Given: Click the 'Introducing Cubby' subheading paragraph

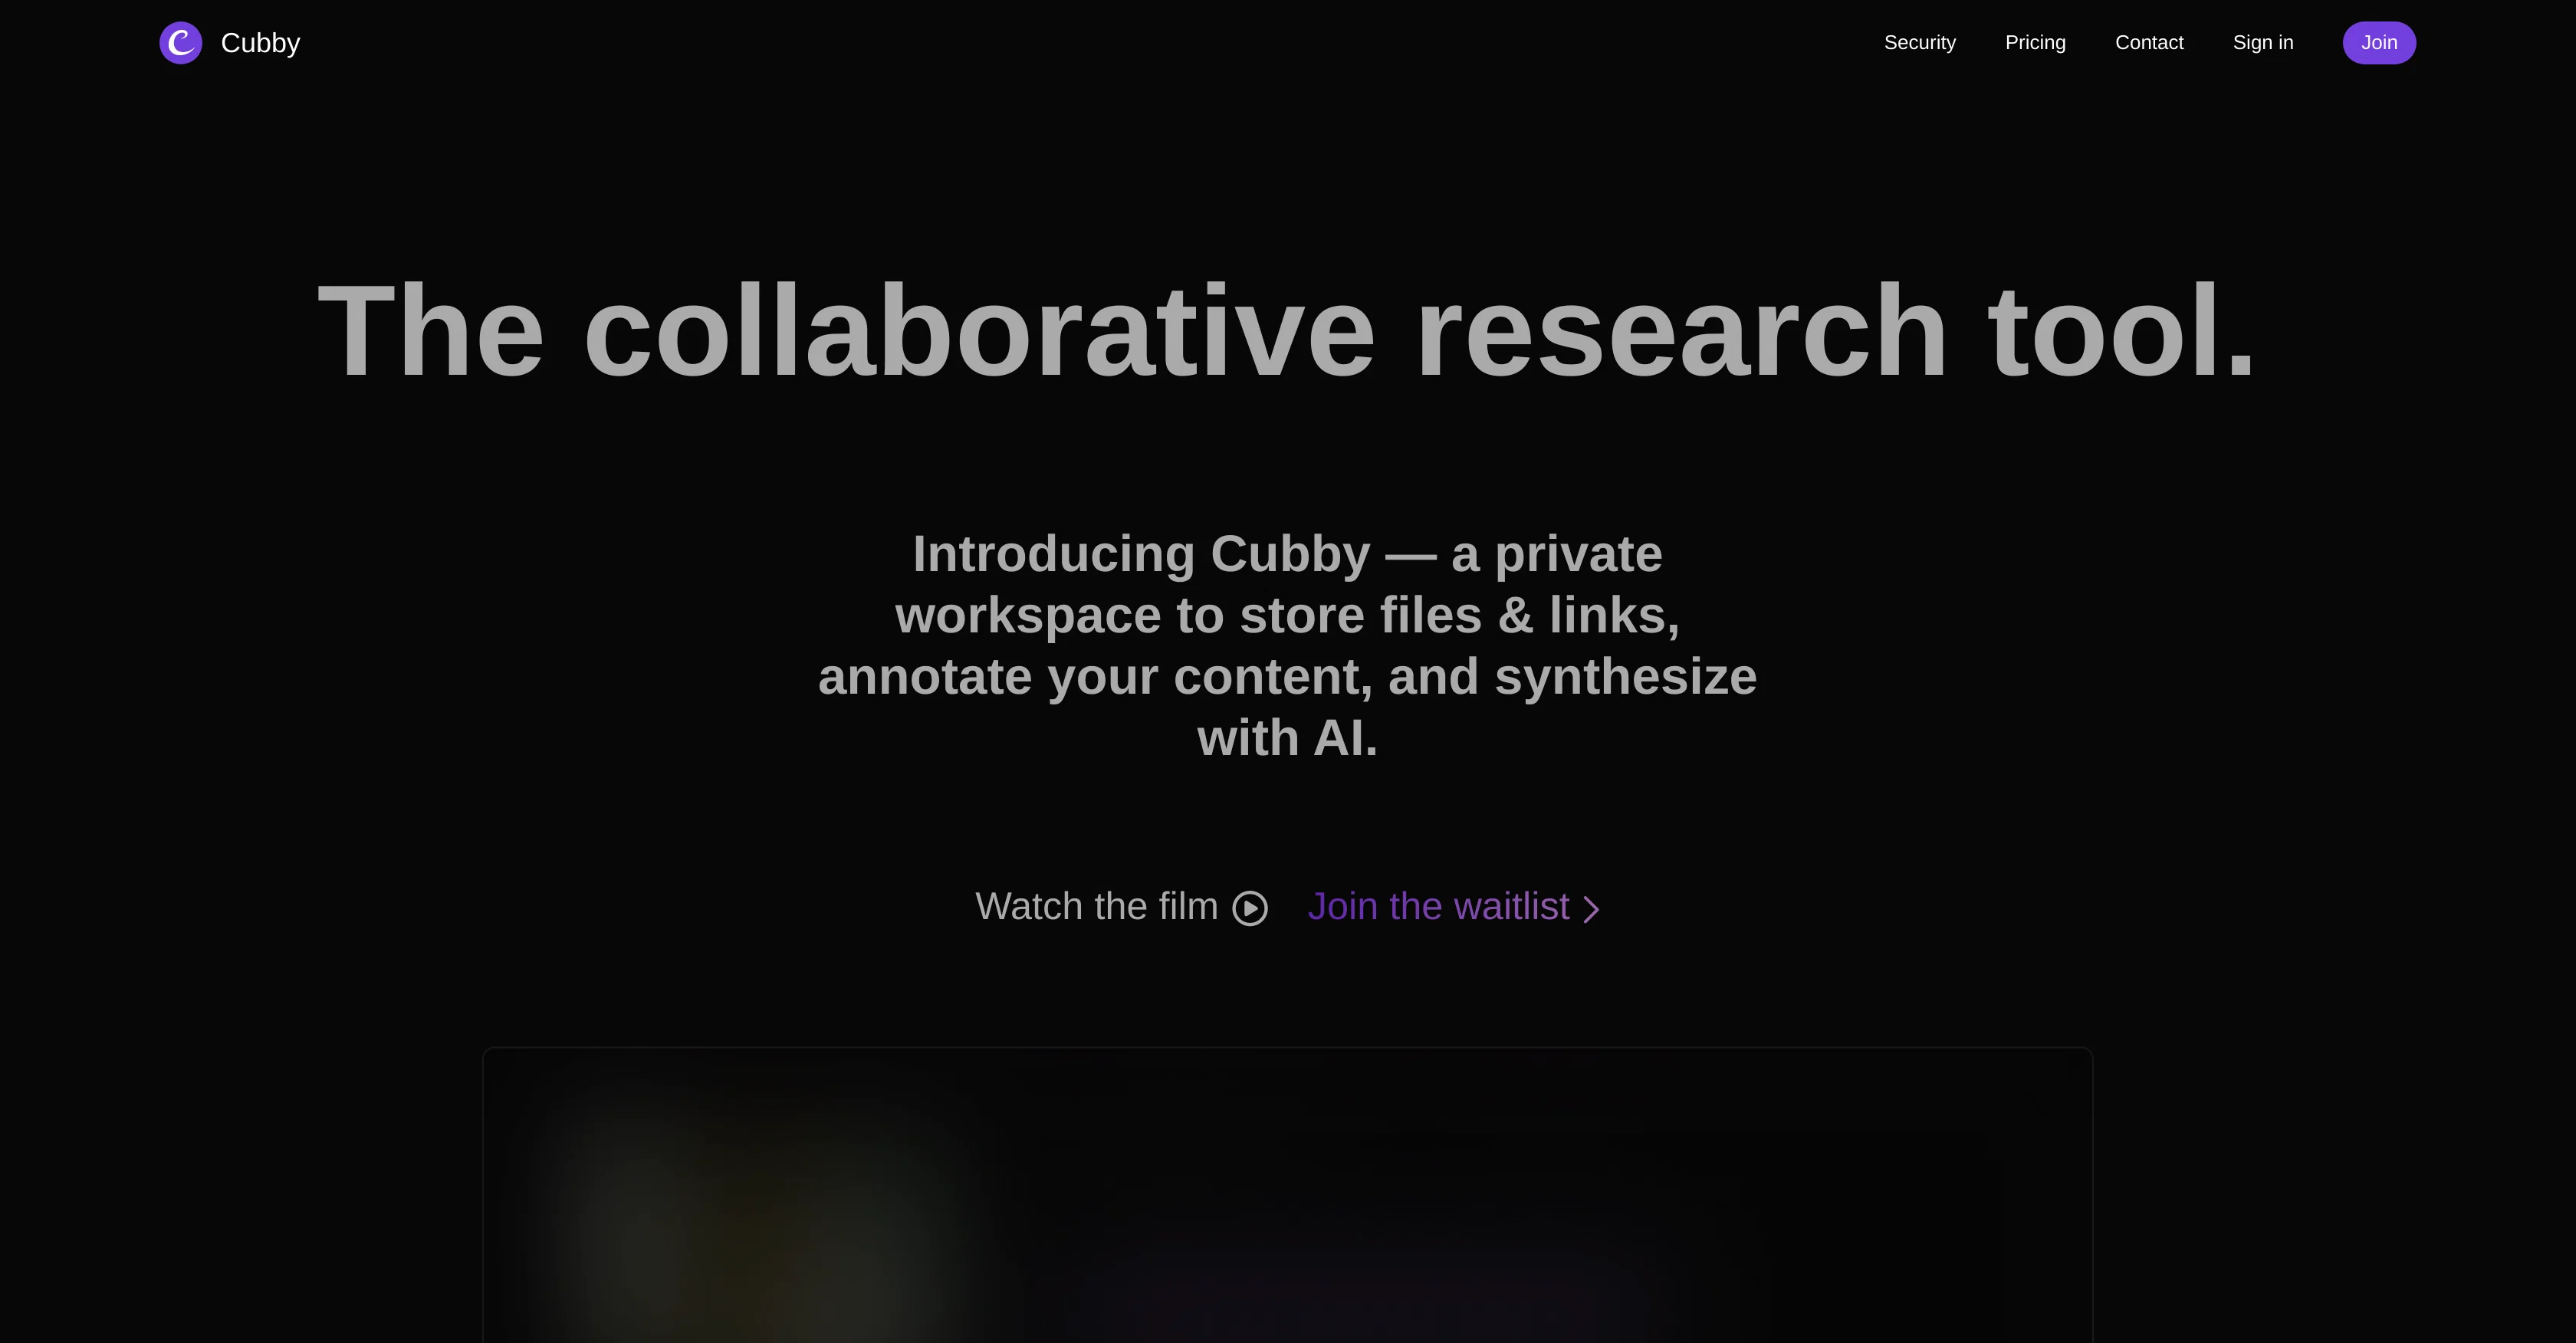Looking at the screenshot, I should click(1288, 646).
